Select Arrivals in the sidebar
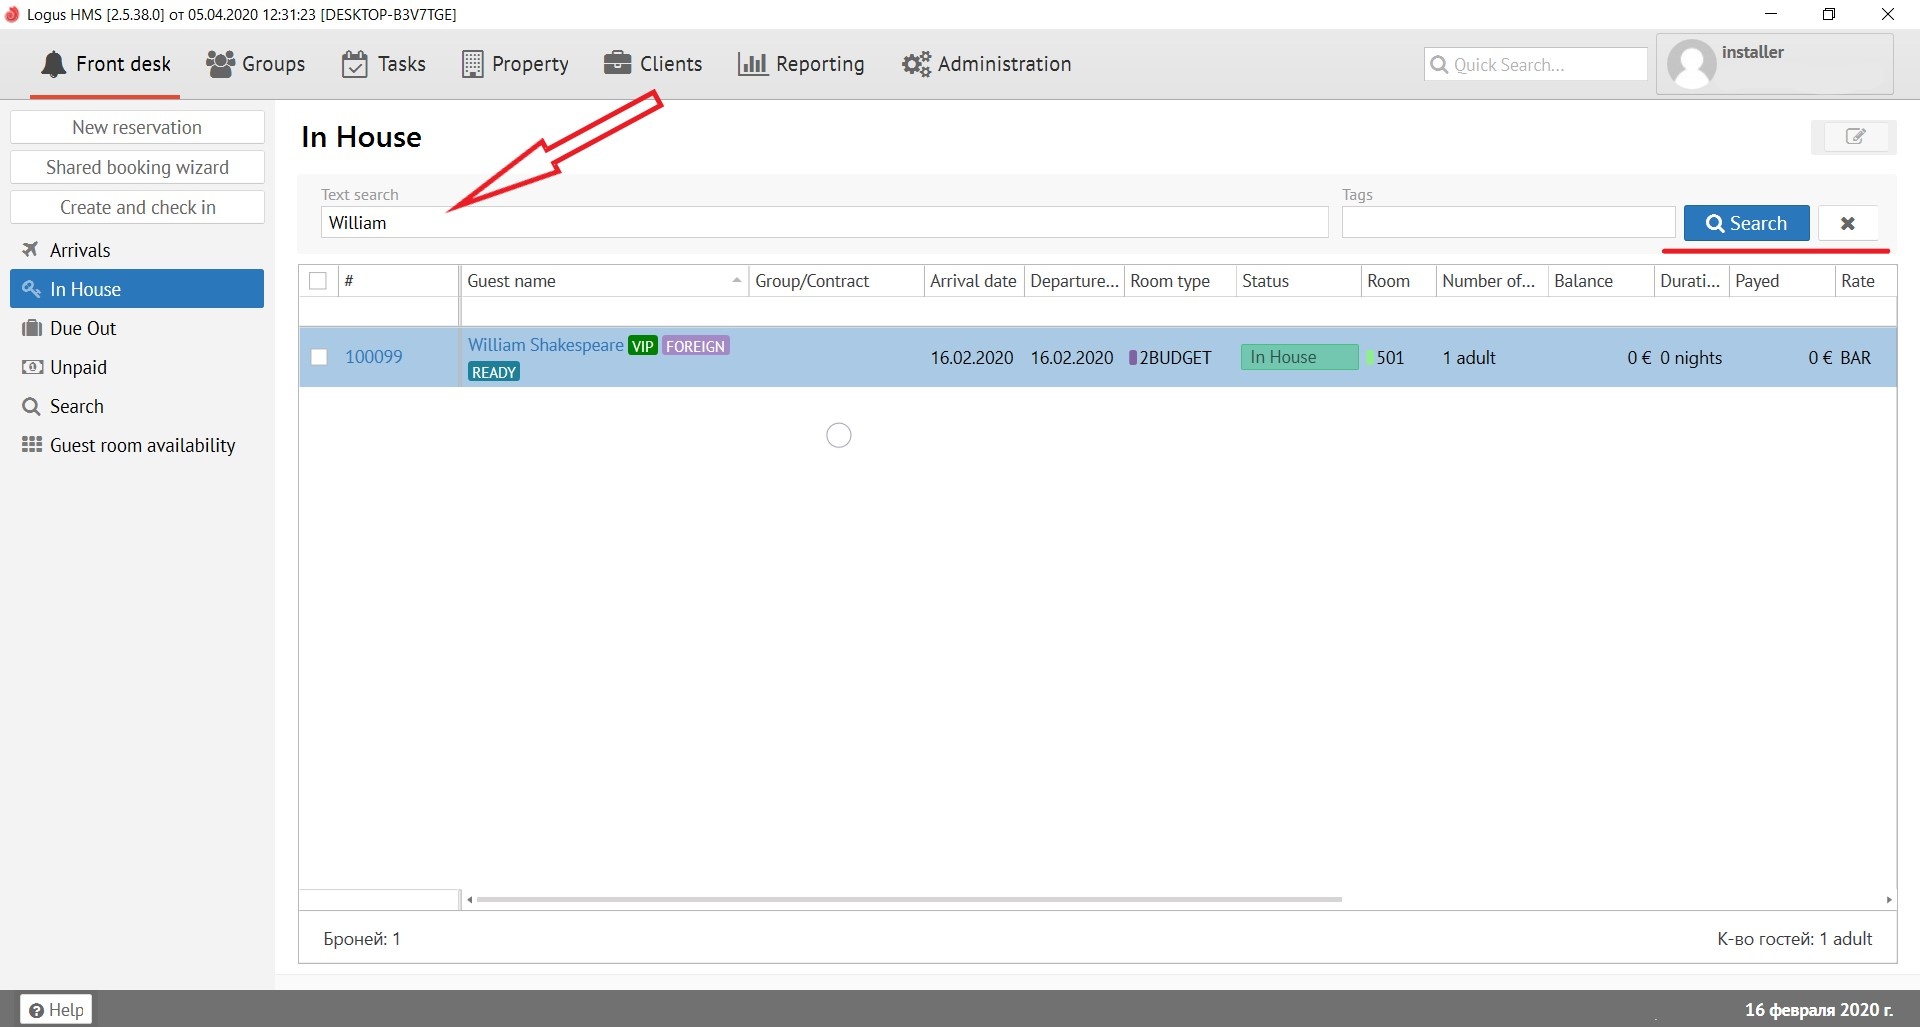 [137, 250]
